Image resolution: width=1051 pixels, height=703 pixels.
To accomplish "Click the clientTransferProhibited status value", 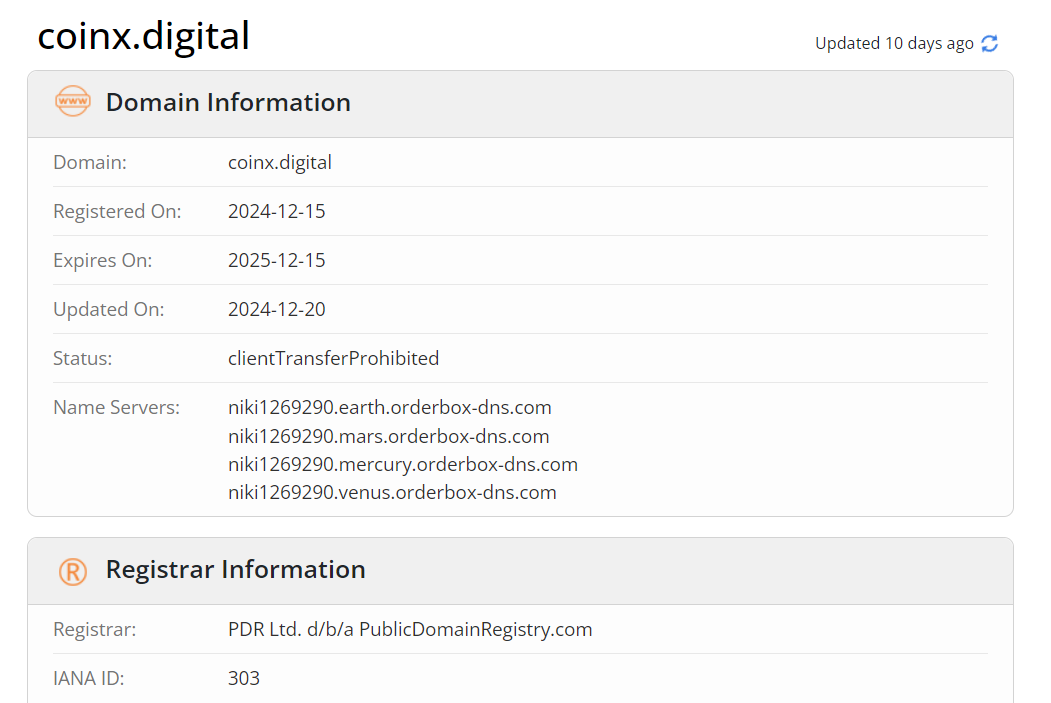I will click(x=333, y=358).
